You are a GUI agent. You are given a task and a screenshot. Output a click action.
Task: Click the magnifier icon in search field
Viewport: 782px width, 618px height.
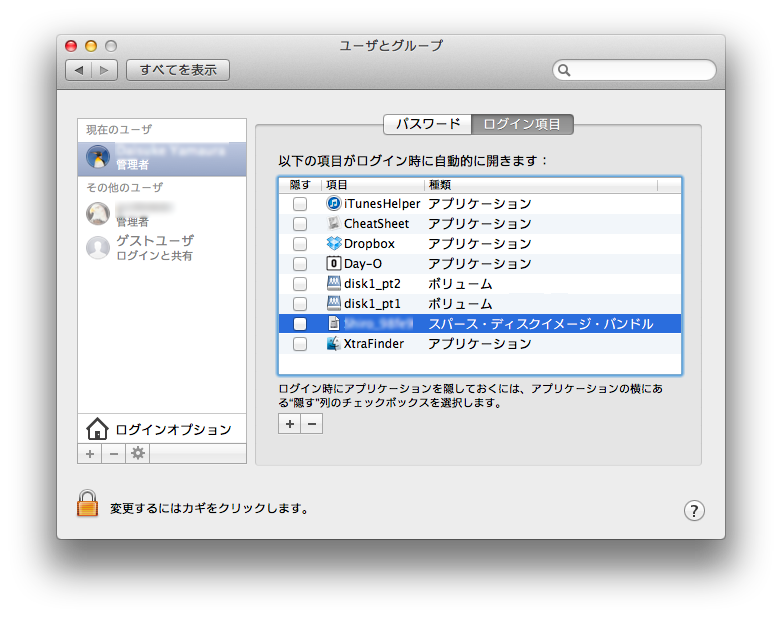click(564, 70)
